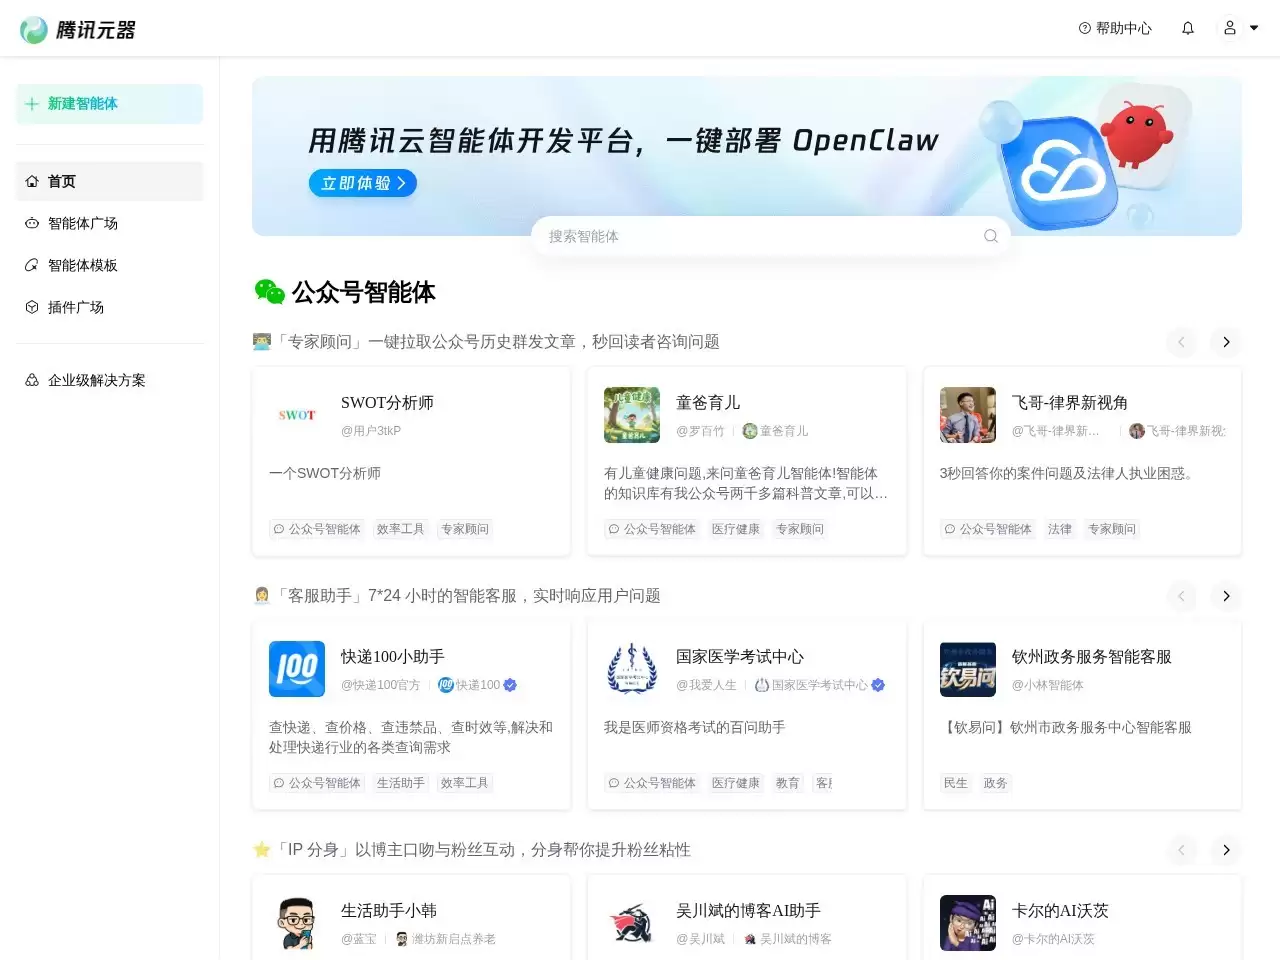Next page arrow in IP 分身 row

pos(1226,850)
